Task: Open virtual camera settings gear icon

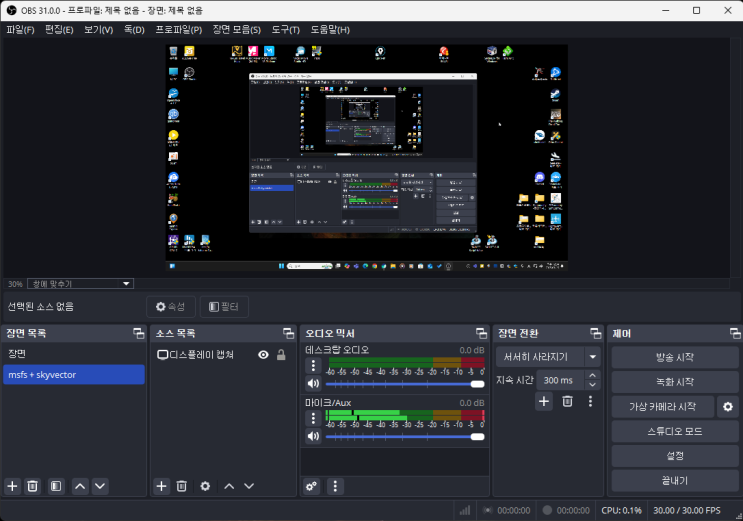Action: [x=728, y=407]
